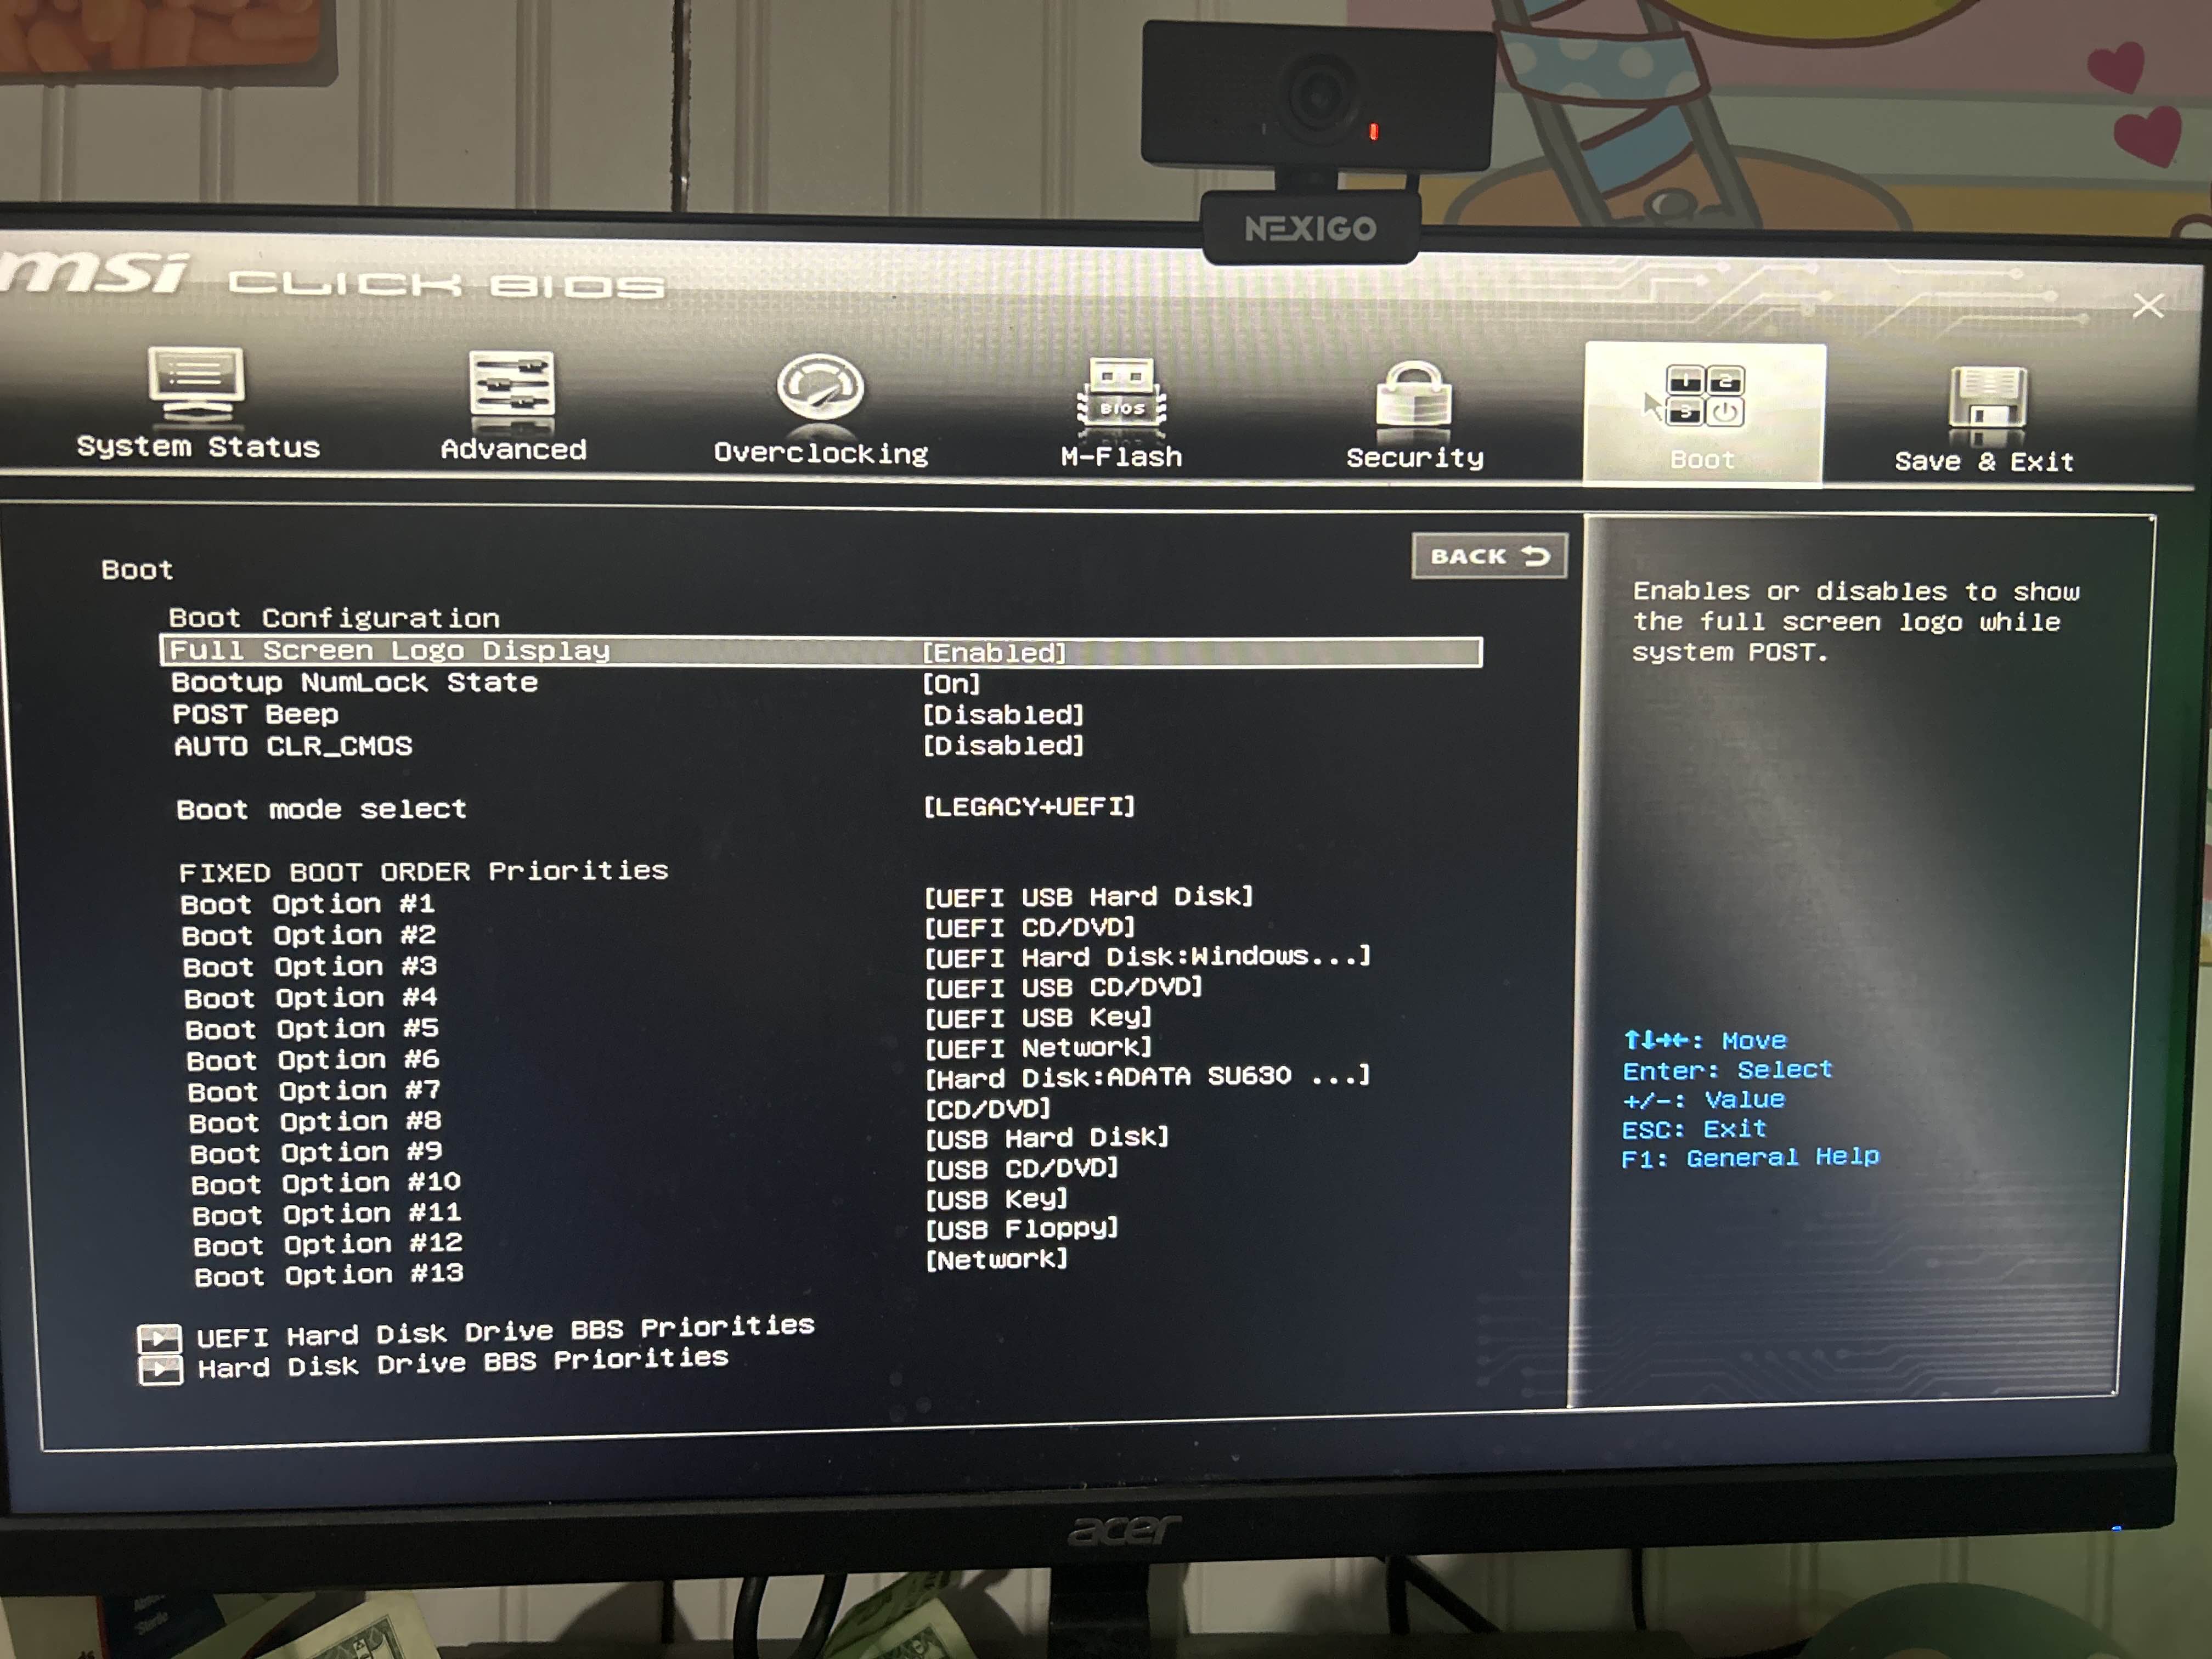Screen dimensions: 2212x1659
Task: Click the arrow icon beside UEFI Hard Disk Drive BBS Priorities
Action: (160, 1338)
